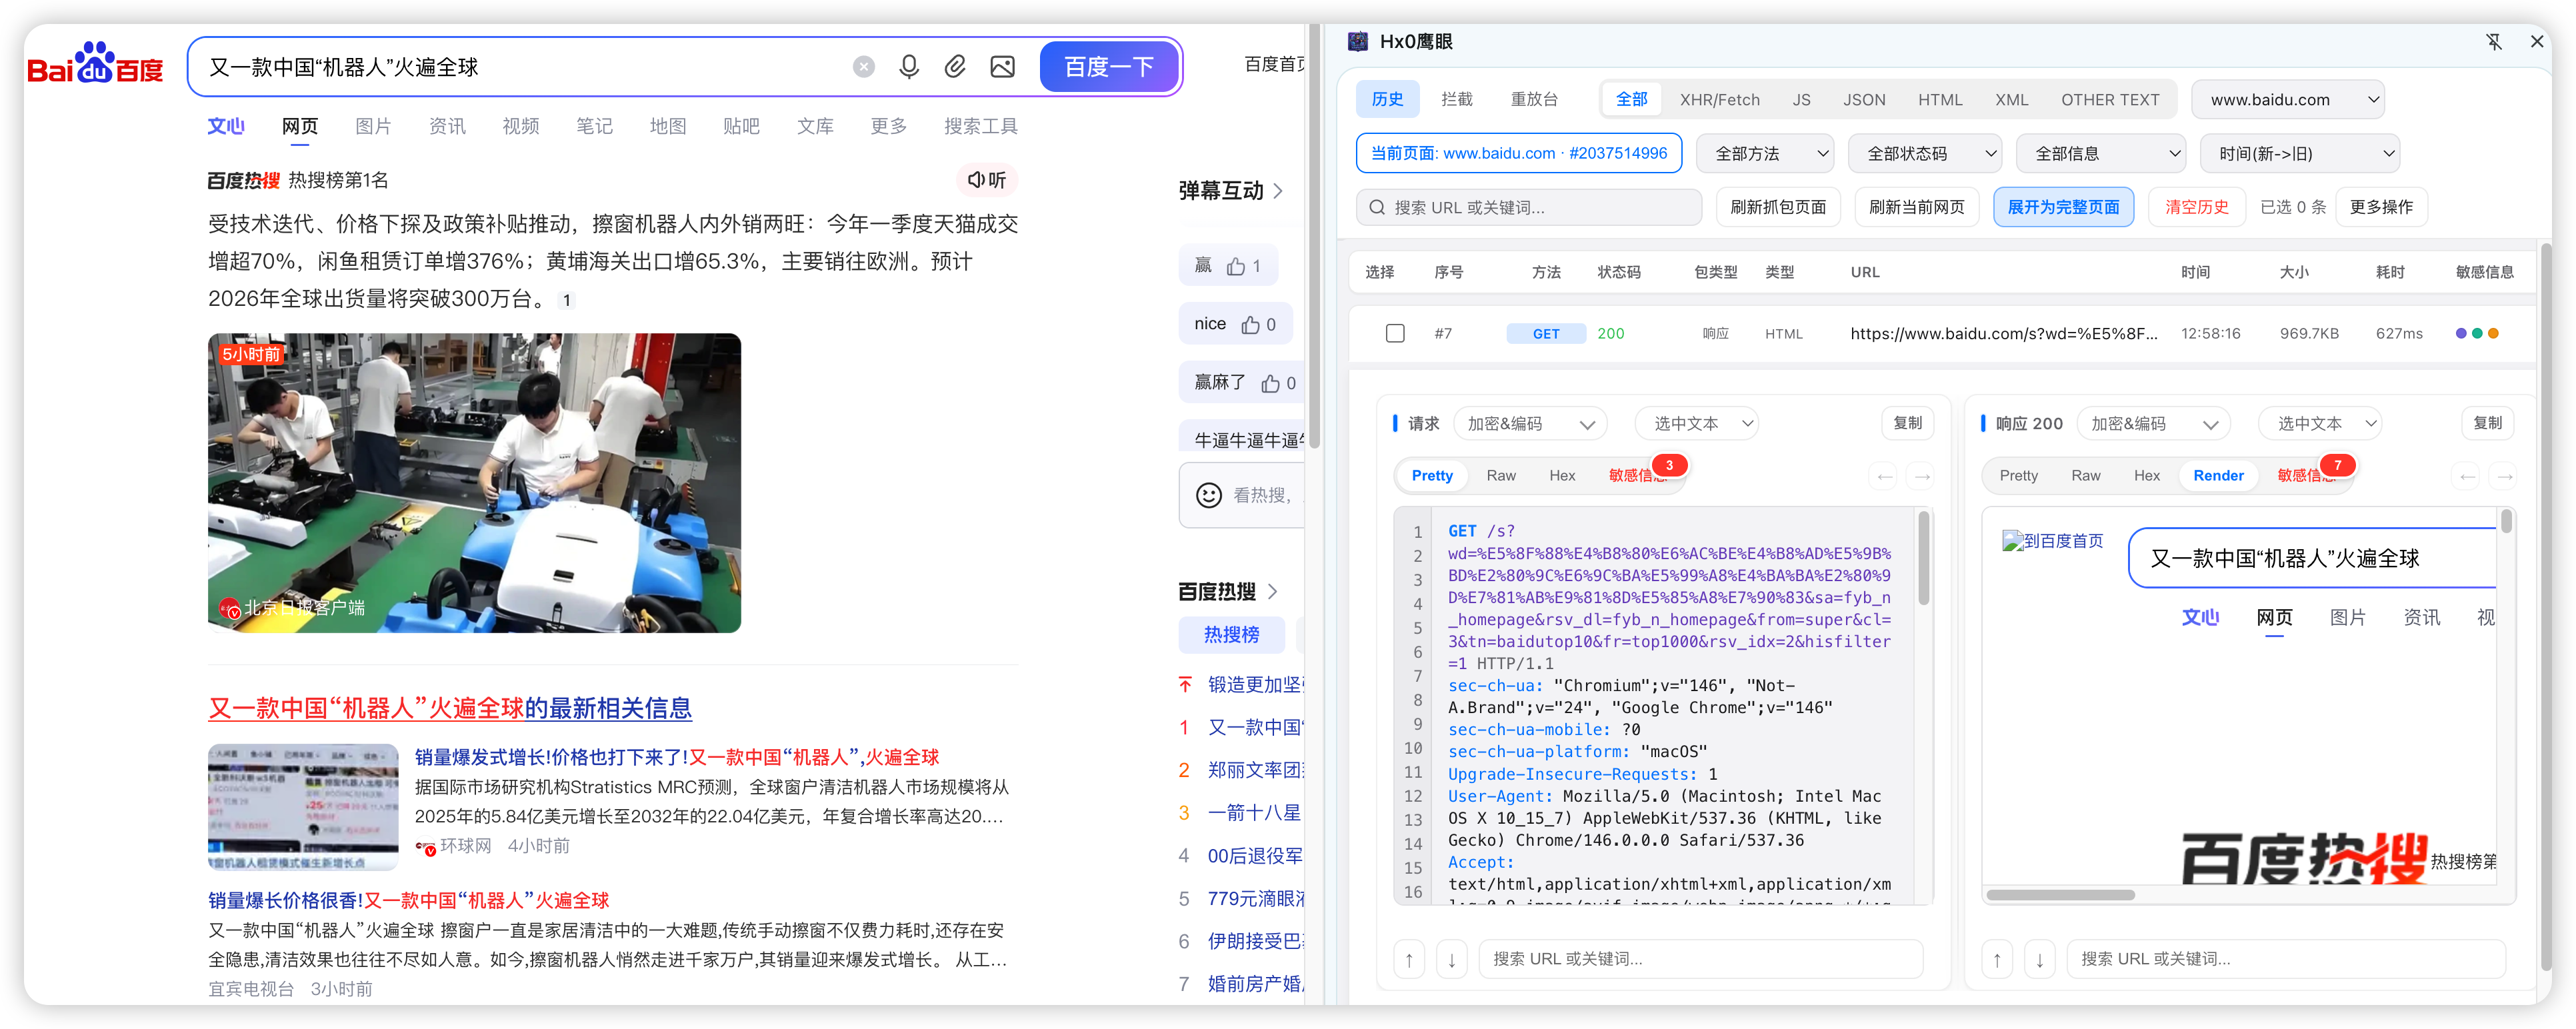Filter by JSON type
This screenshot has width=2576, height=1029.
pos(1864,100)
